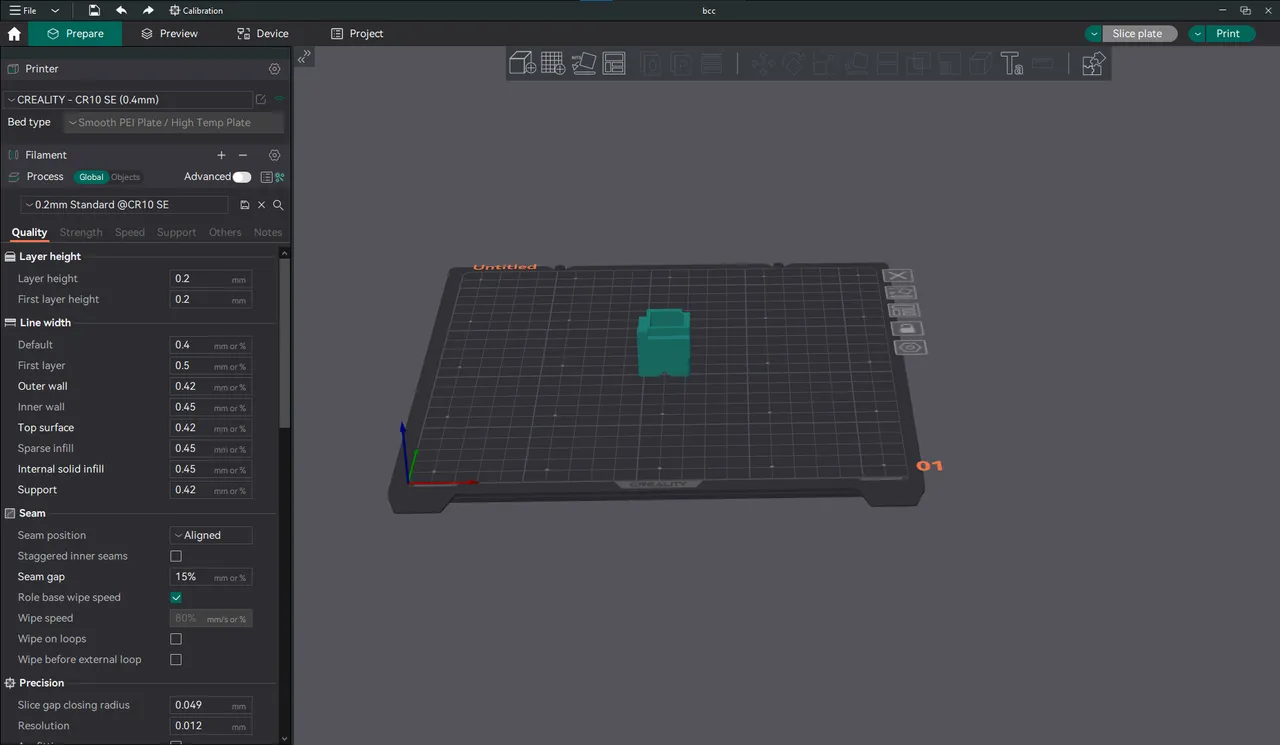1280x745 pixels.
Task: Toggle the Advanced process switch
Action: [241, 176]
